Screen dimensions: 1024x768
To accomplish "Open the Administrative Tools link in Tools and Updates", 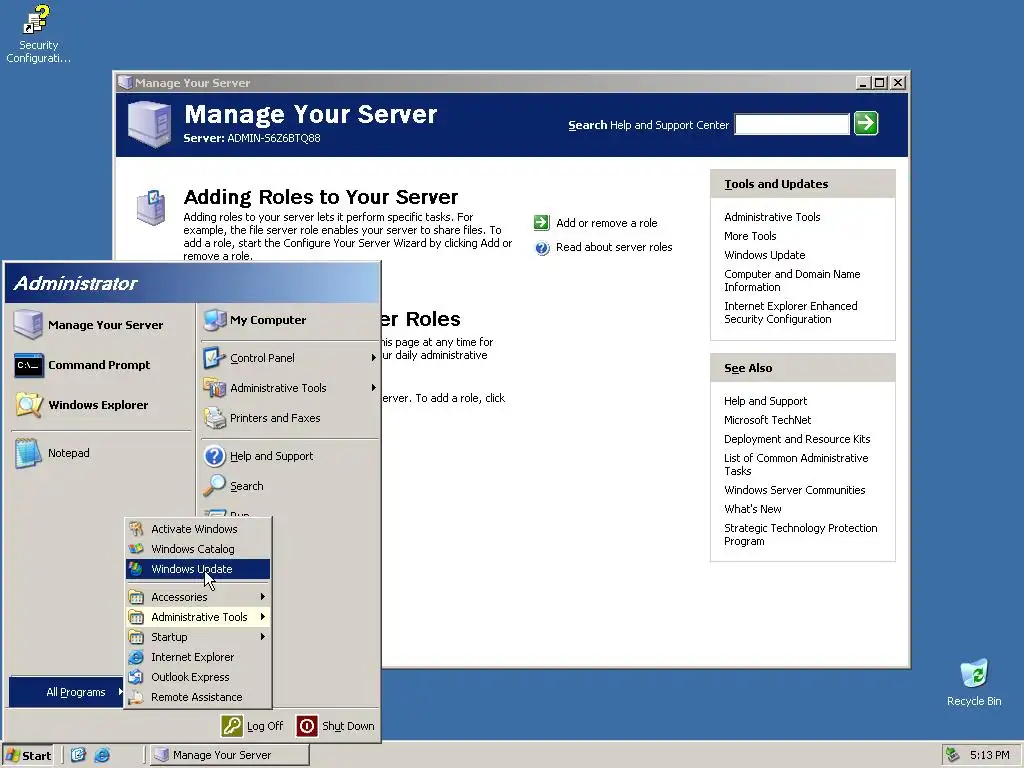I will (772, 217).
